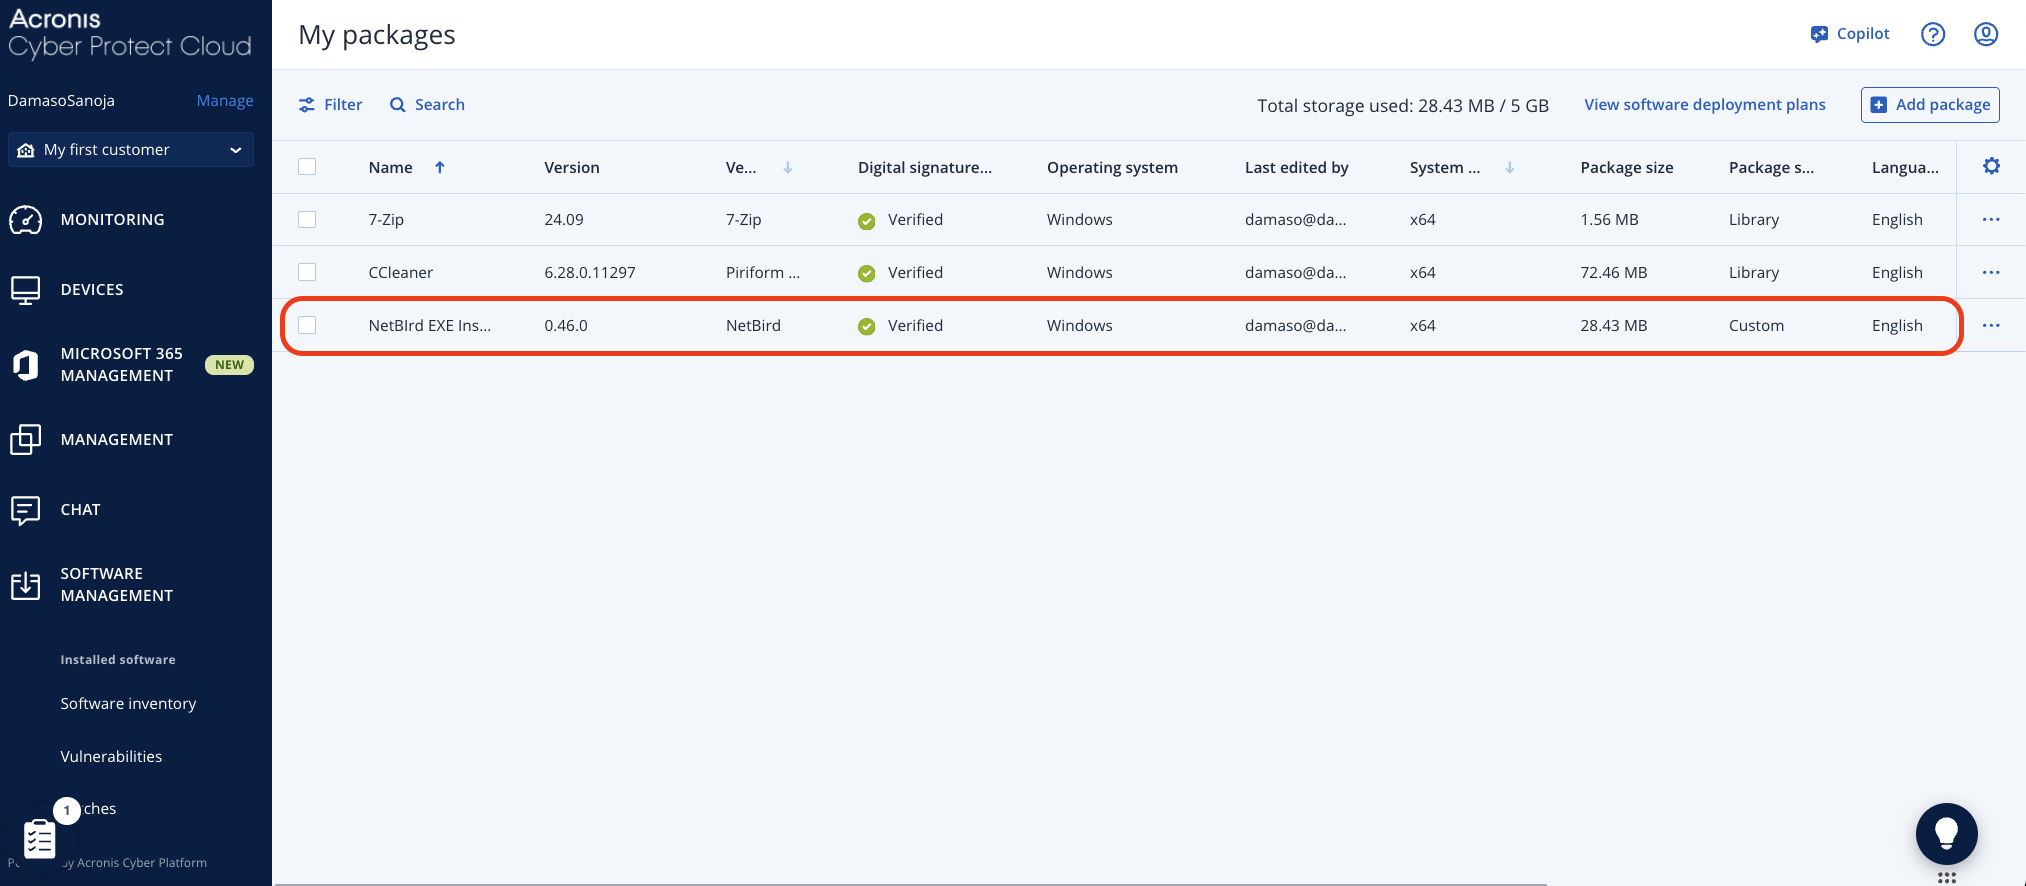
Task: Click the Add package button
Action: coord(1930,105)
